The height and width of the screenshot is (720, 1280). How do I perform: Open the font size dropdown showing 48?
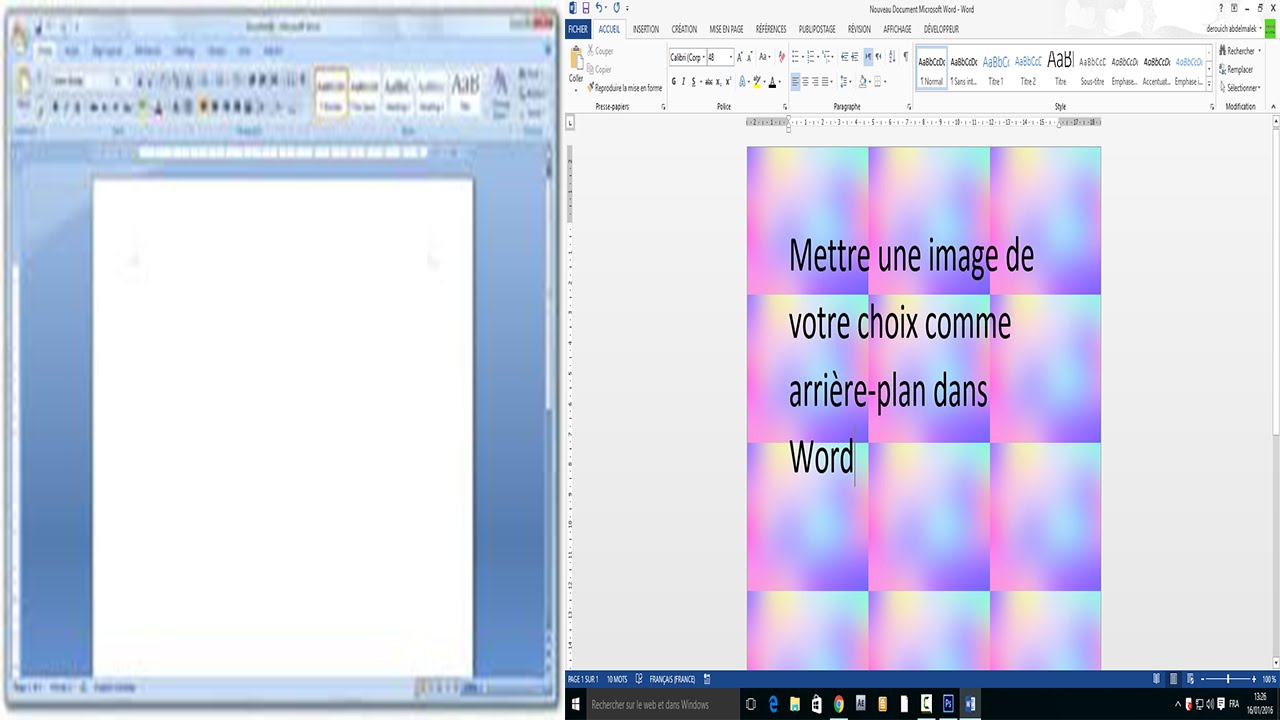pos(720,57)
